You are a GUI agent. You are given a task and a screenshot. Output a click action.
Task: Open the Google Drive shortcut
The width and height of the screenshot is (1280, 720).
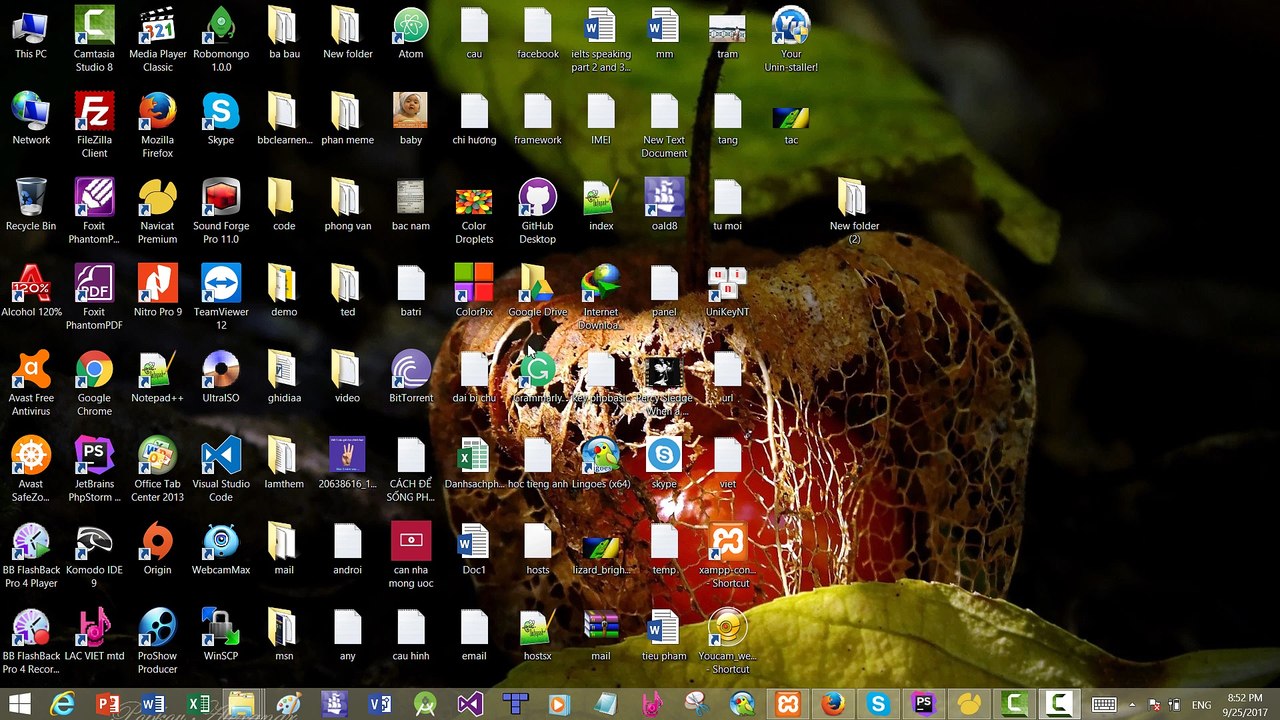[x=538, y=291]
